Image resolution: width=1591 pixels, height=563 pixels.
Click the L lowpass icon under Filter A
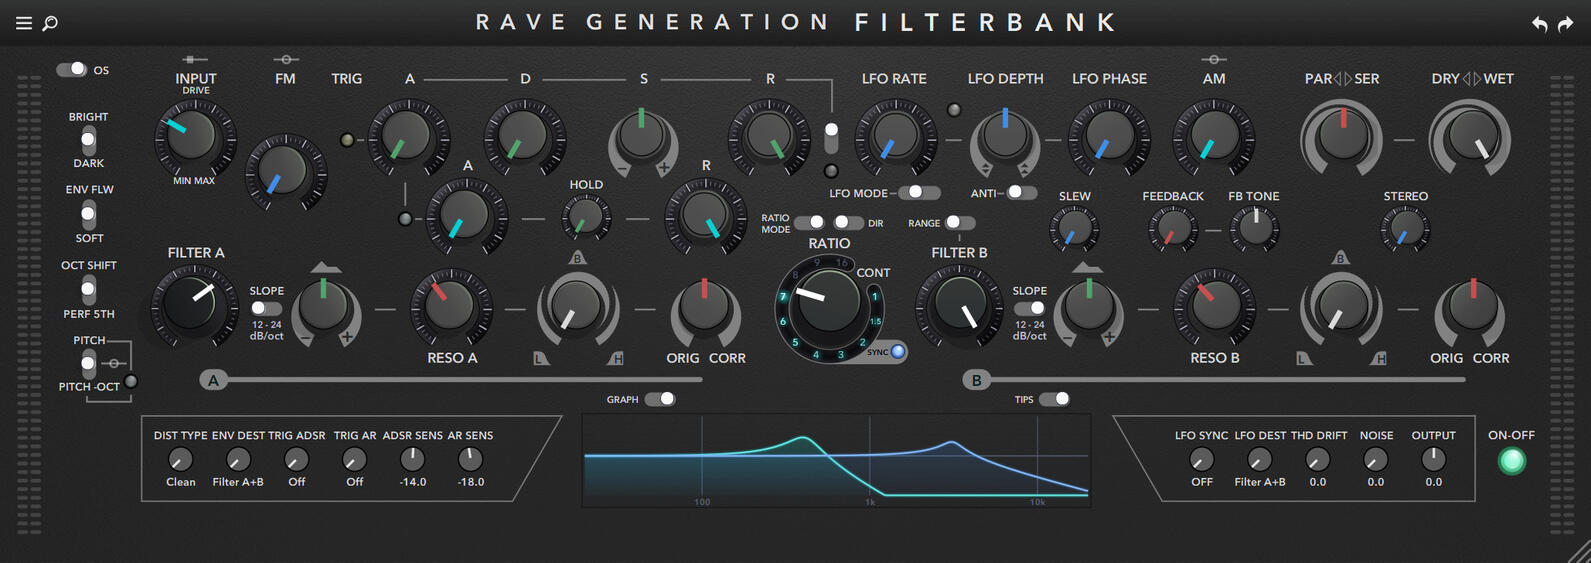(541, 358)
